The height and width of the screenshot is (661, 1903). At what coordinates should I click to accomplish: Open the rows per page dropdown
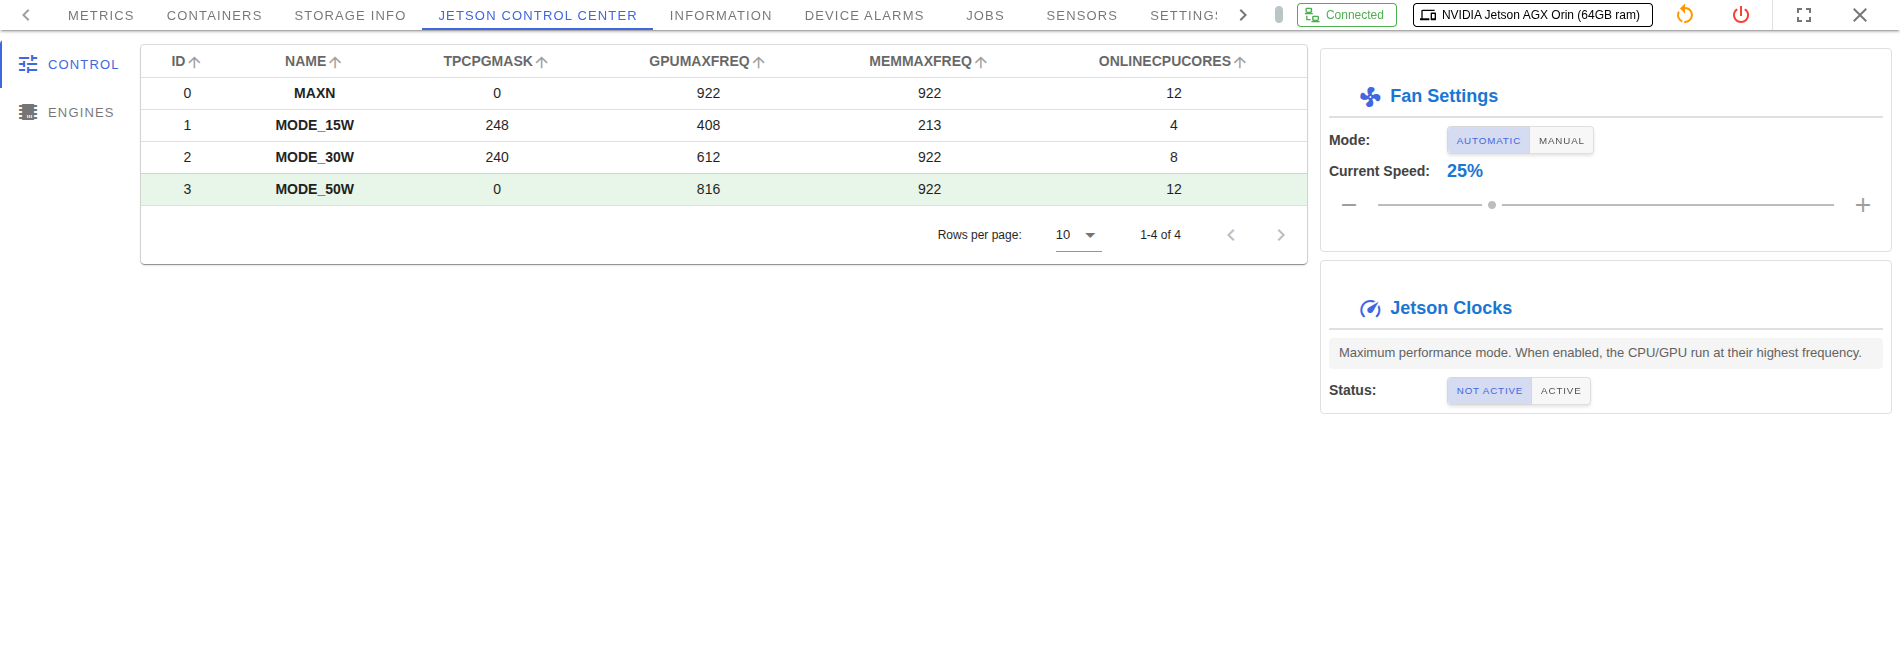pos(1077,235)
